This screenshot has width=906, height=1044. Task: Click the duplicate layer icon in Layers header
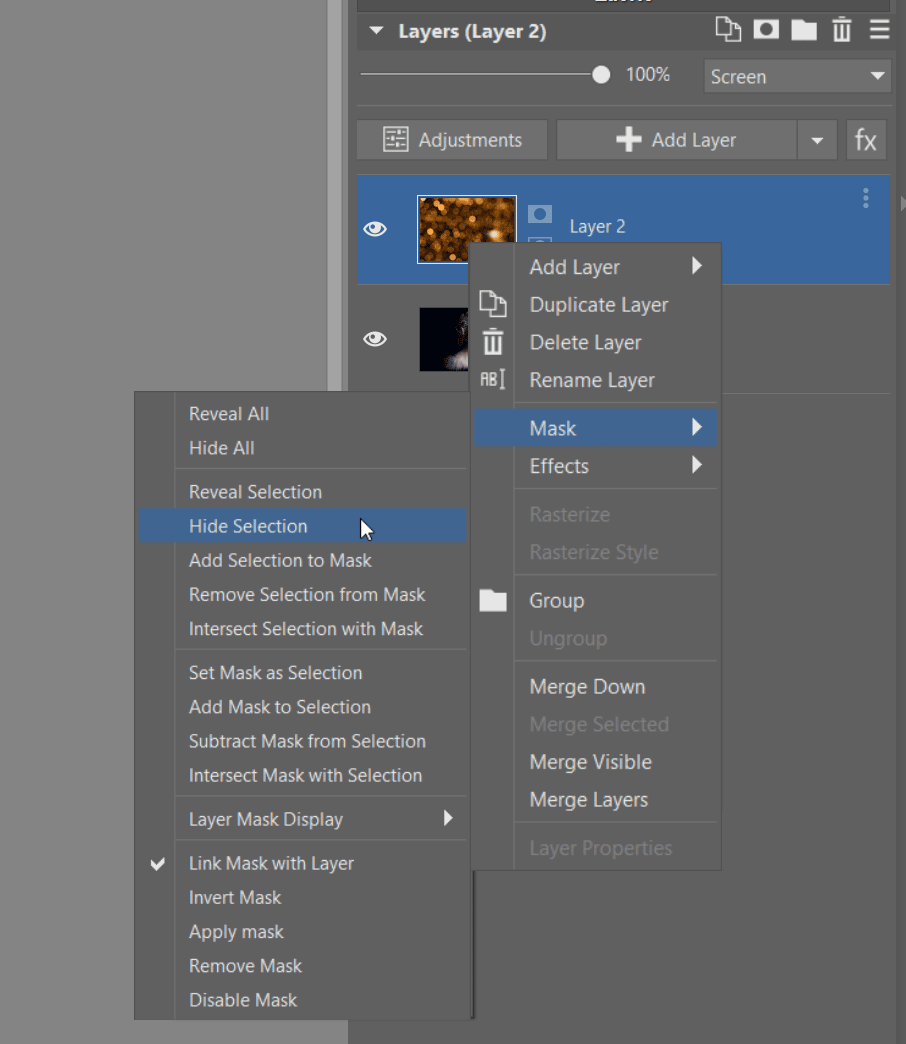click(x=728, y=30)
